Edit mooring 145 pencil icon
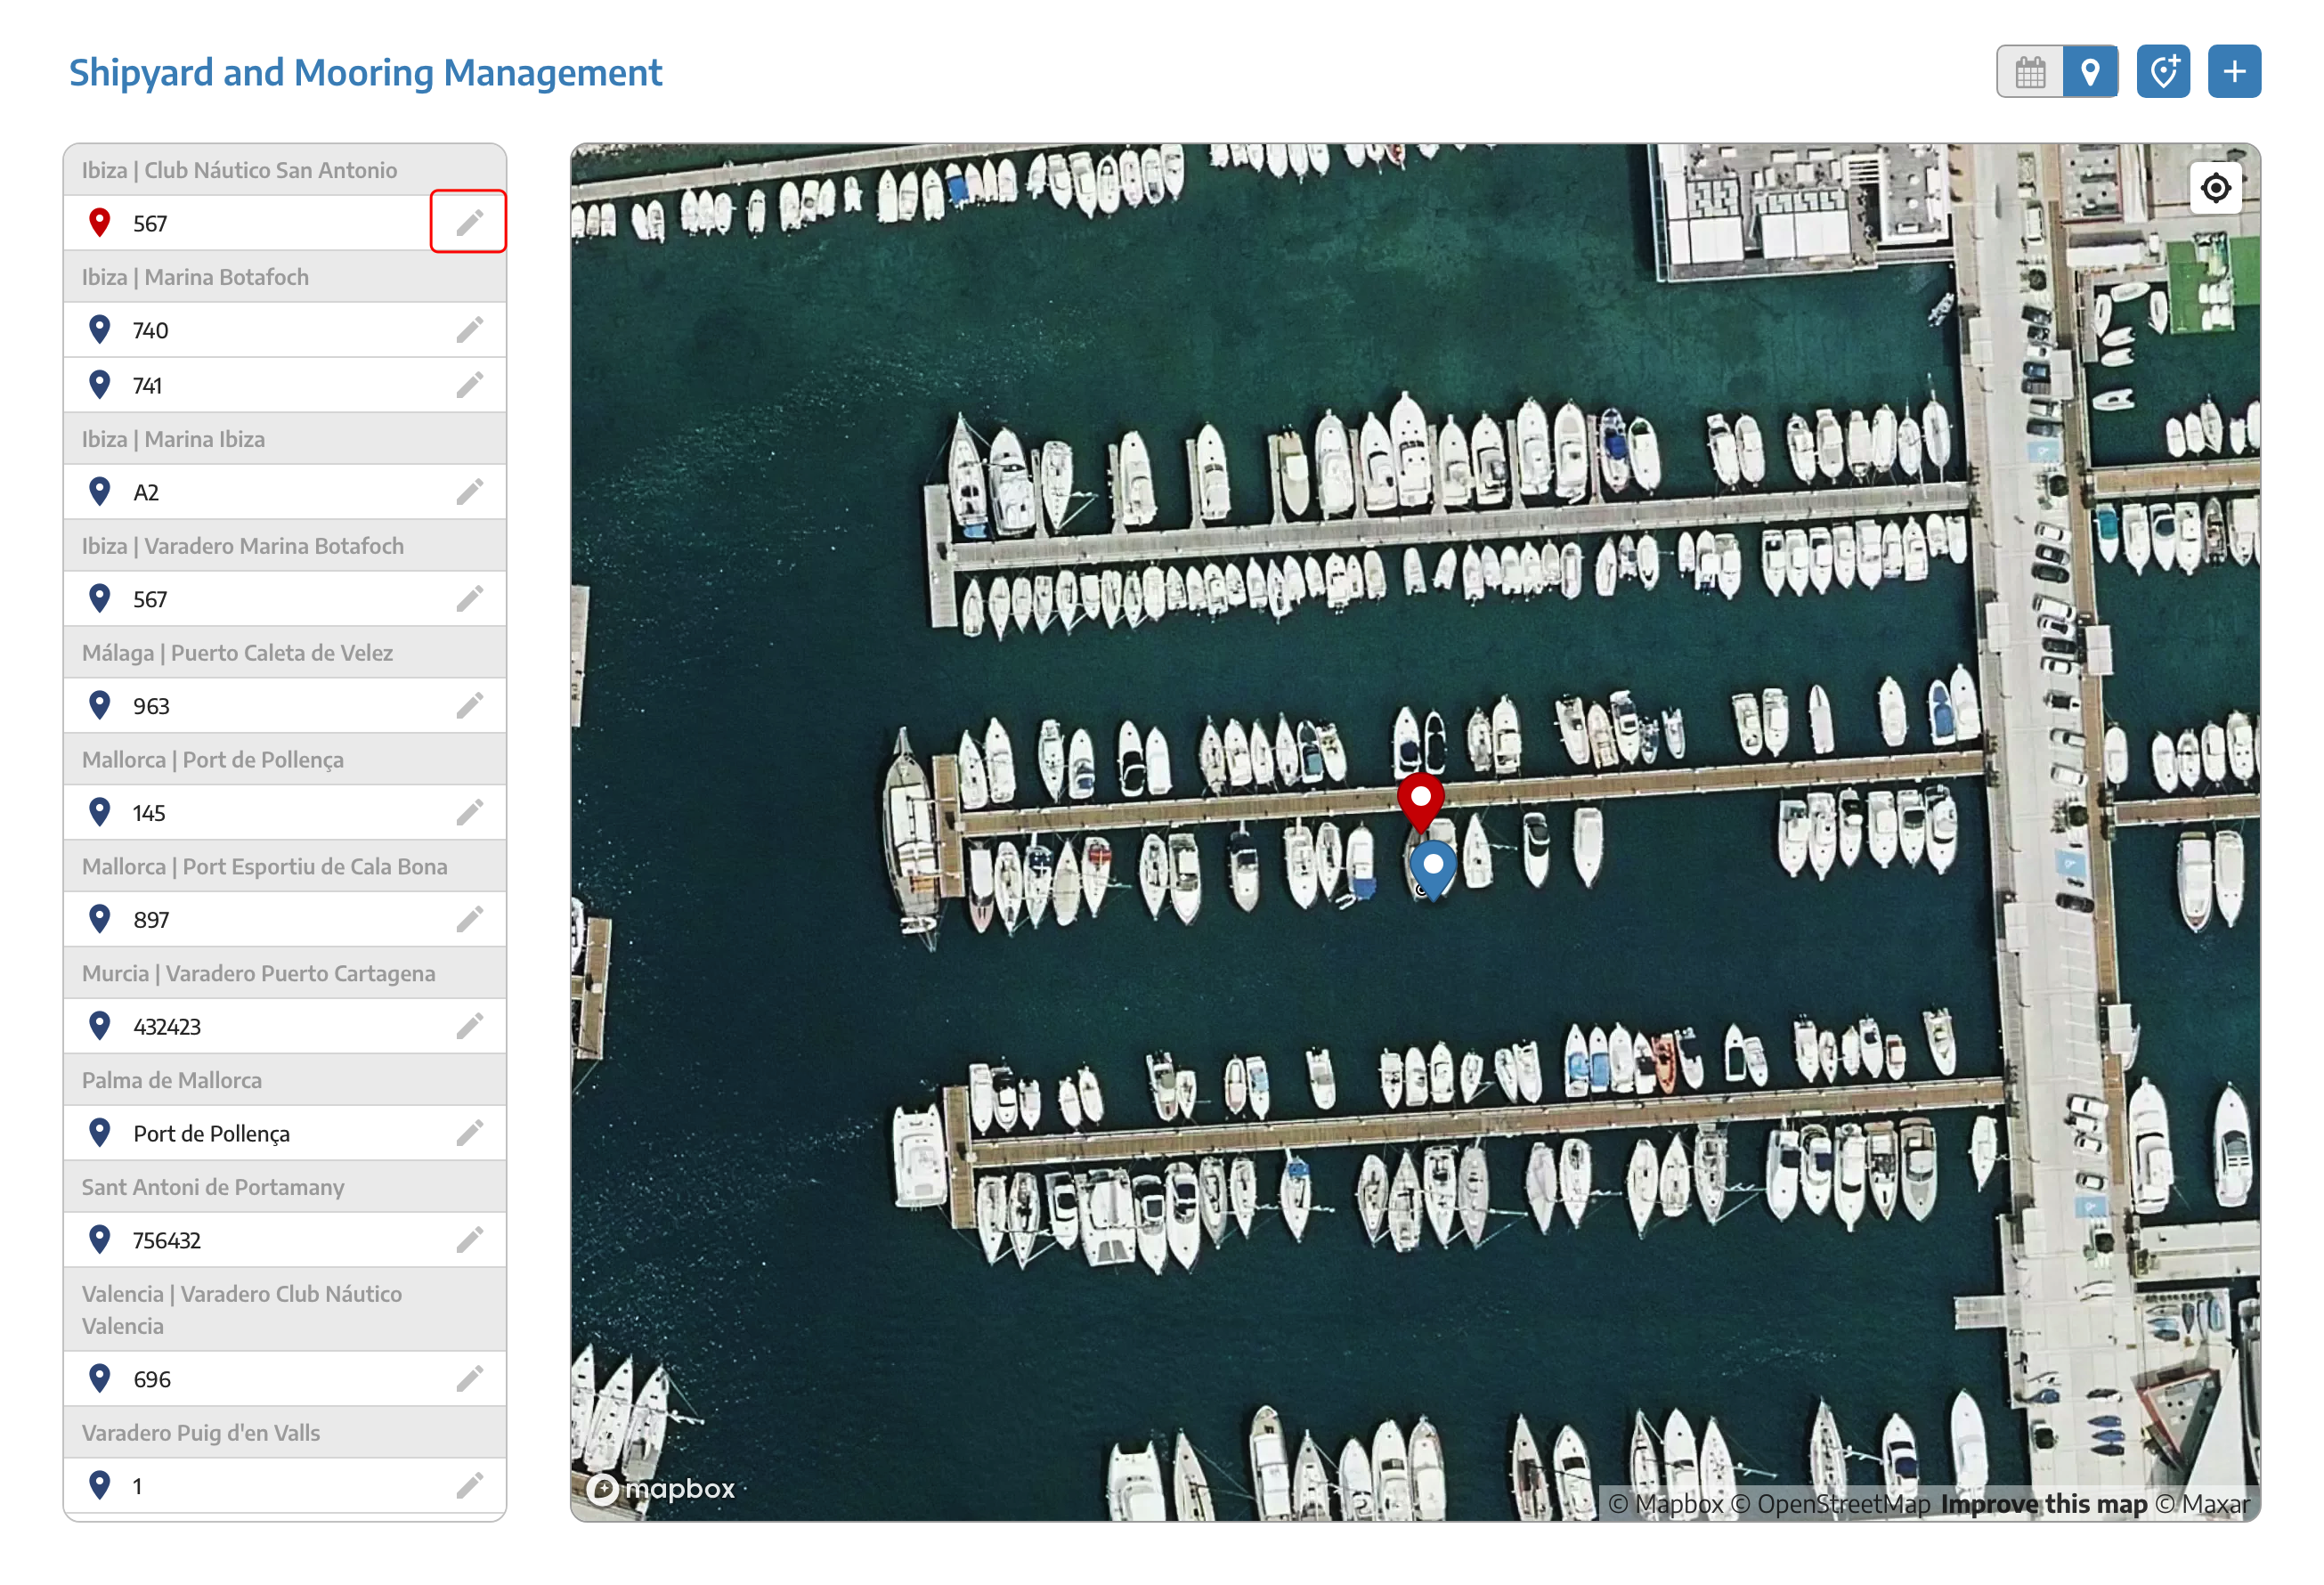This screenshot has width=2324, height=1585. click(469, 813)
